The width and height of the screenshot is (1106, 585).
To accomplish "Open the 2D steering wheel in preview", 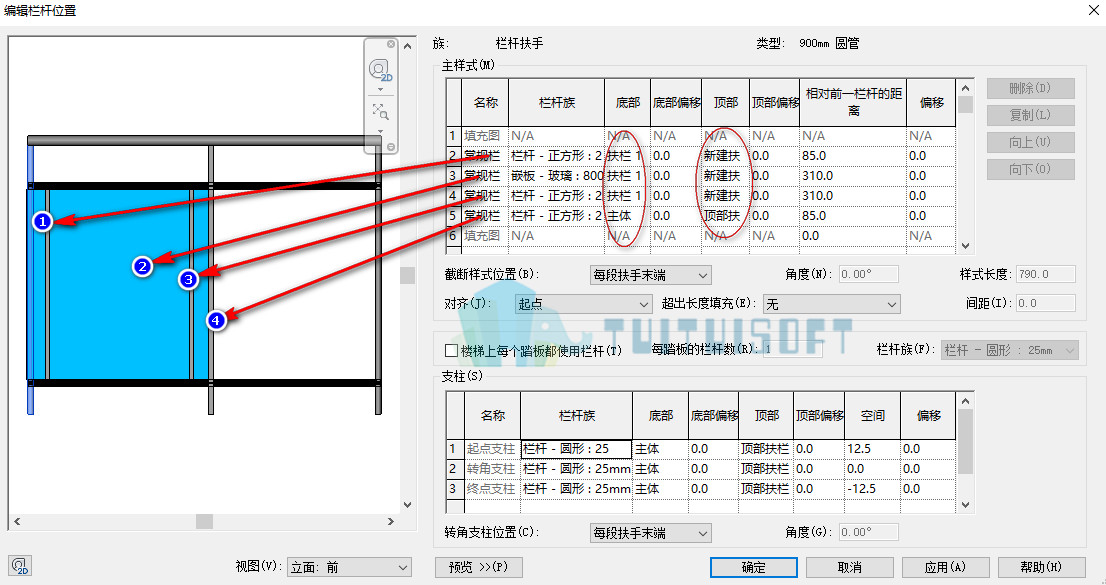I will 380,70.
